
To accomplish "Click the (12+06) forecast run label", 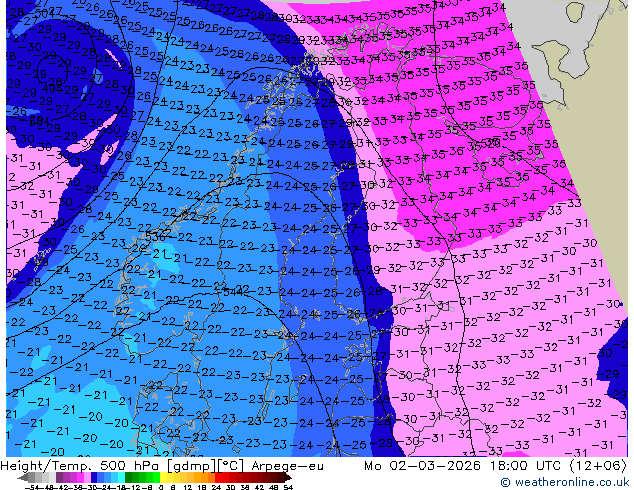I will point(598,466).
